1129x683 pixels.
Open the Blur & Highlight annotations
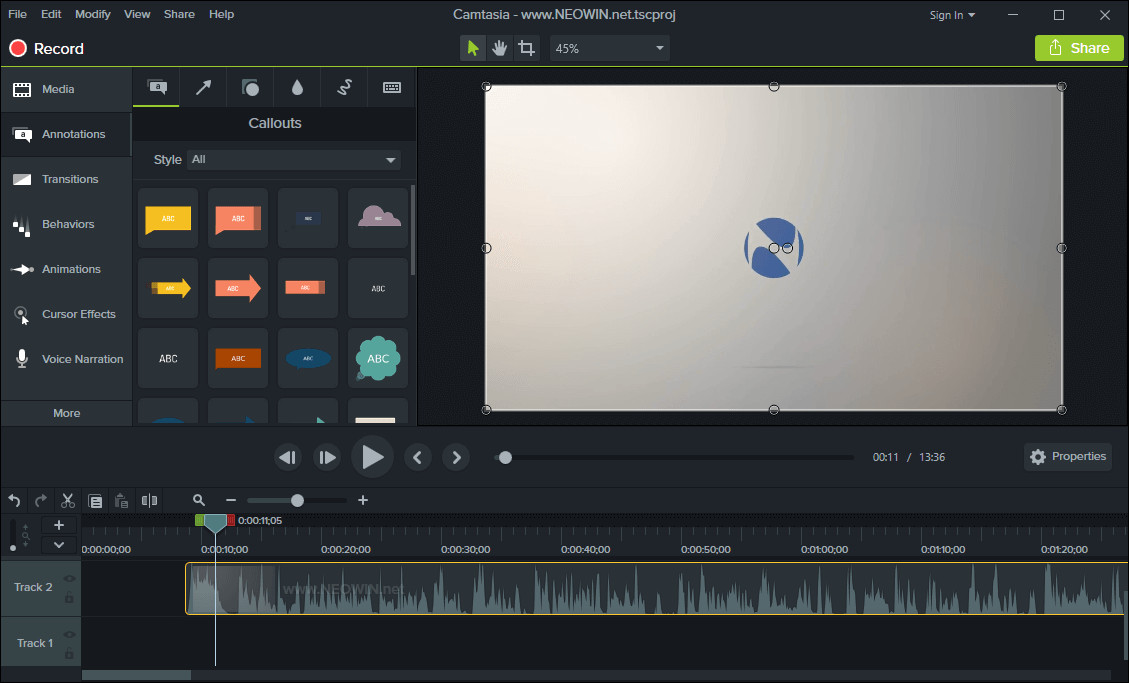(297, 87)
